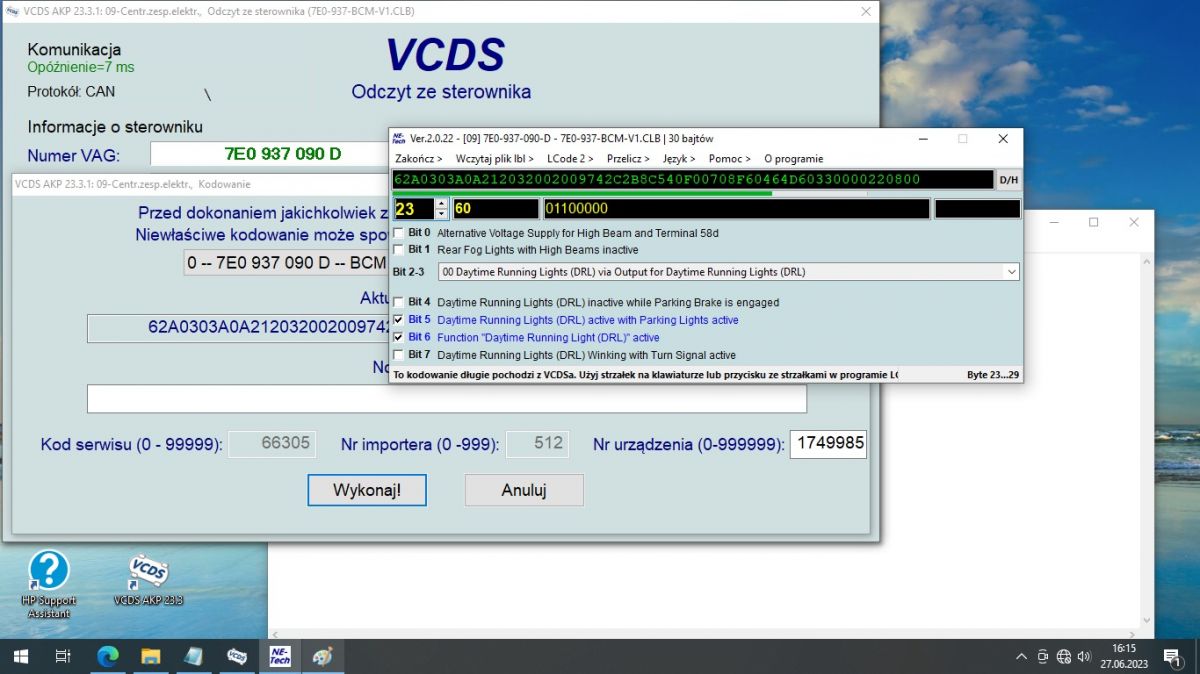Click the byte number field showing 23

pos(414,209)
